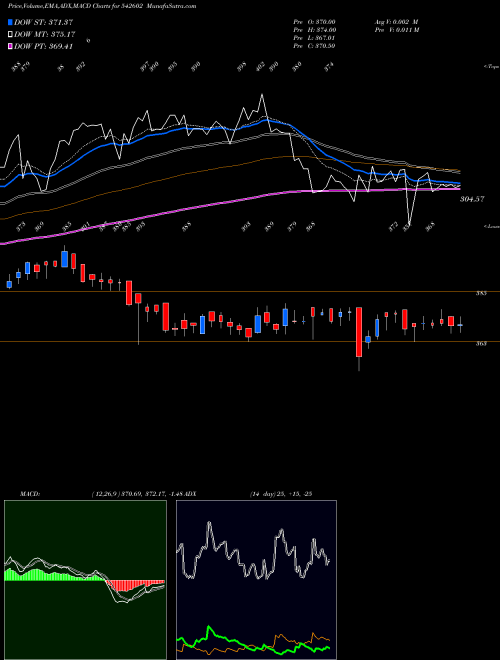
Task: Click the 'Pre H: 374.60' value
Action: (x=314, y=29)
